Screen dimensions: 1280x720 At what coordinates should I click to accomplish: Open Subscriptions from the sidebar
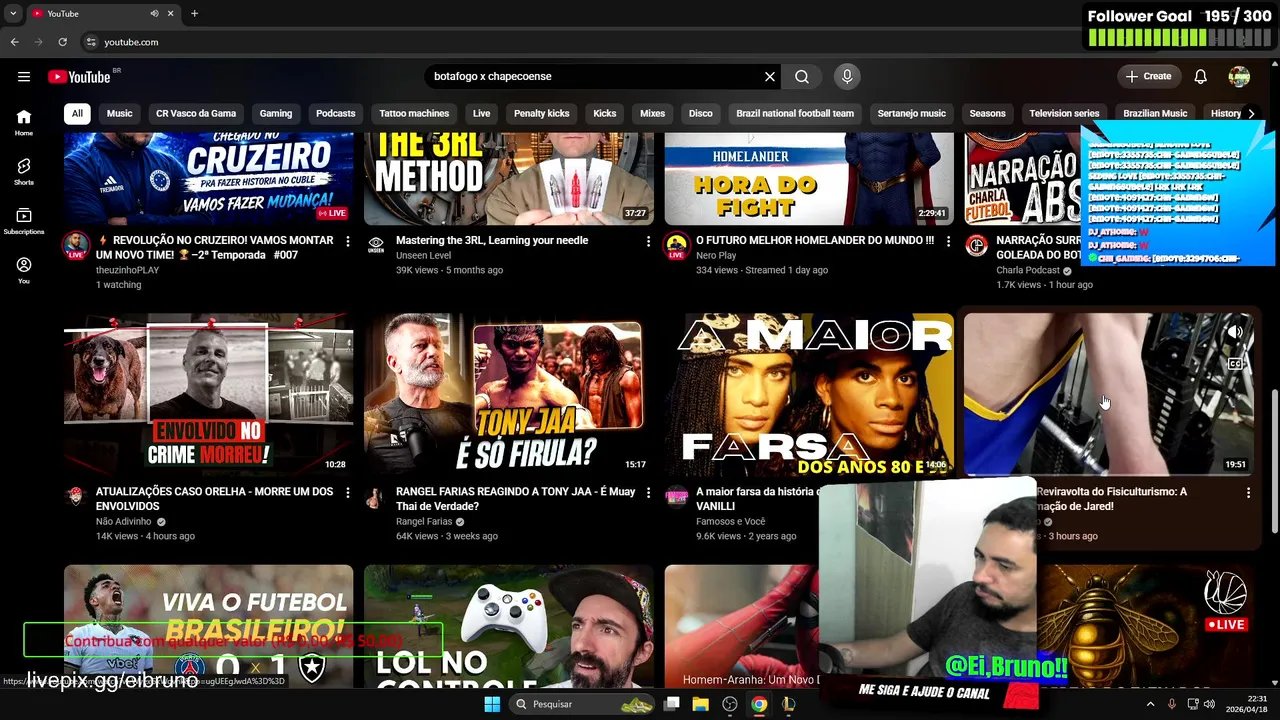point(24,221)
